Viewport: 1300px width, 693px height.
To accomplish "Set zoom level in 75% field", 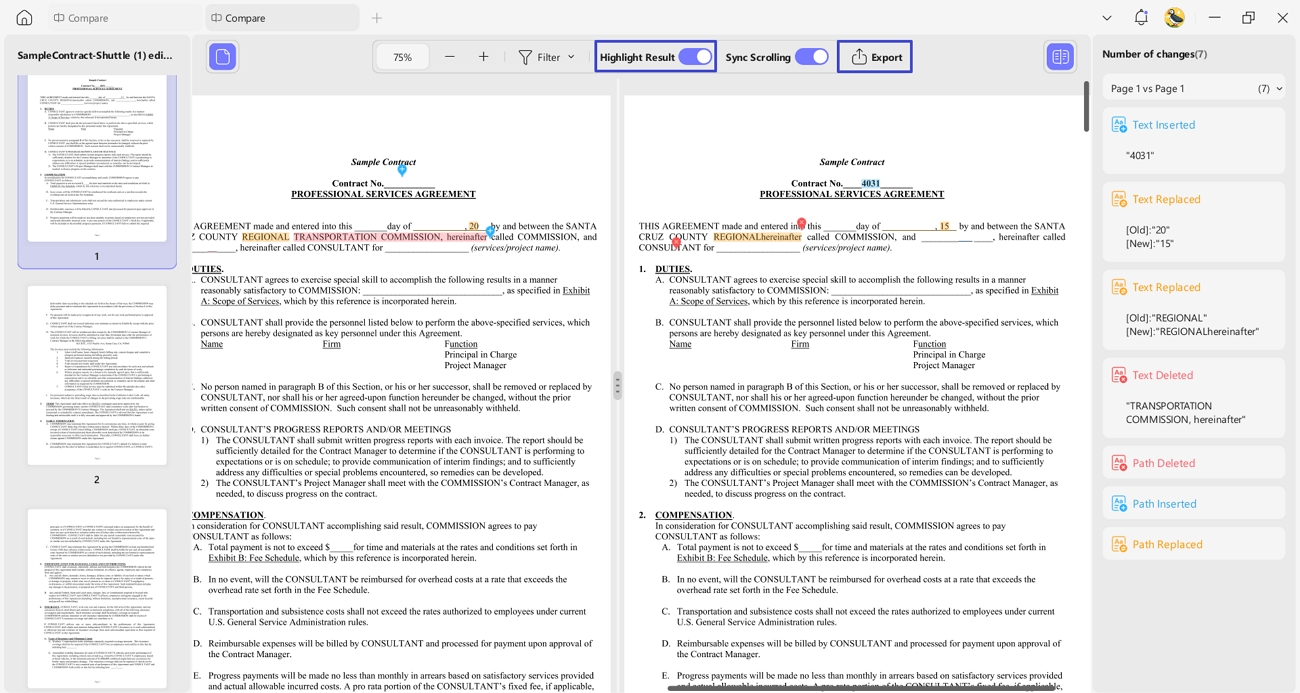I will 403,57.
